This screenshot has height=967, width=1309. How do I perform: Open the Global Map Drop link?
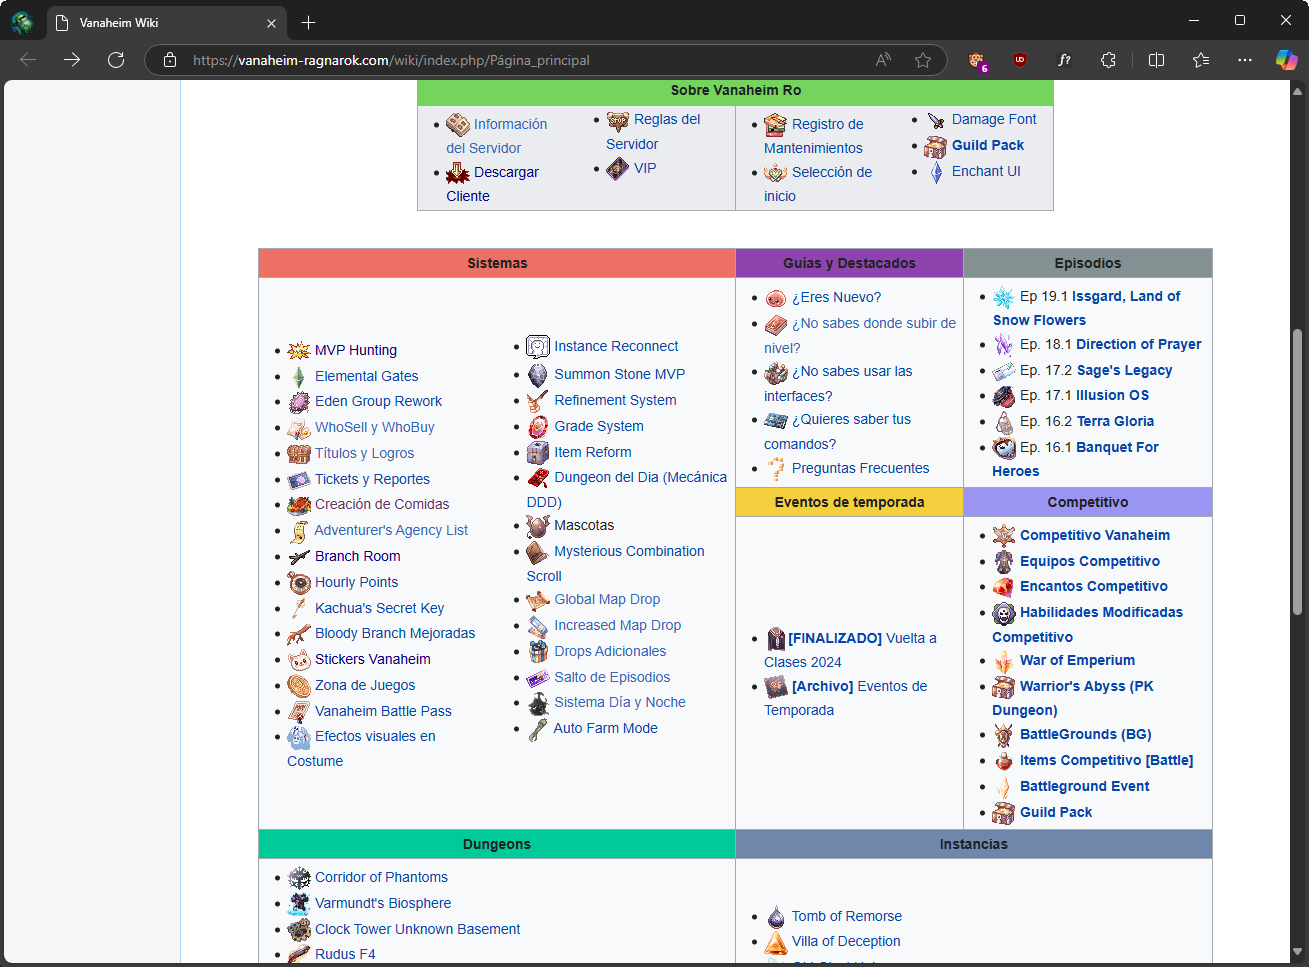pyautogui.click(x=607, y=599)
